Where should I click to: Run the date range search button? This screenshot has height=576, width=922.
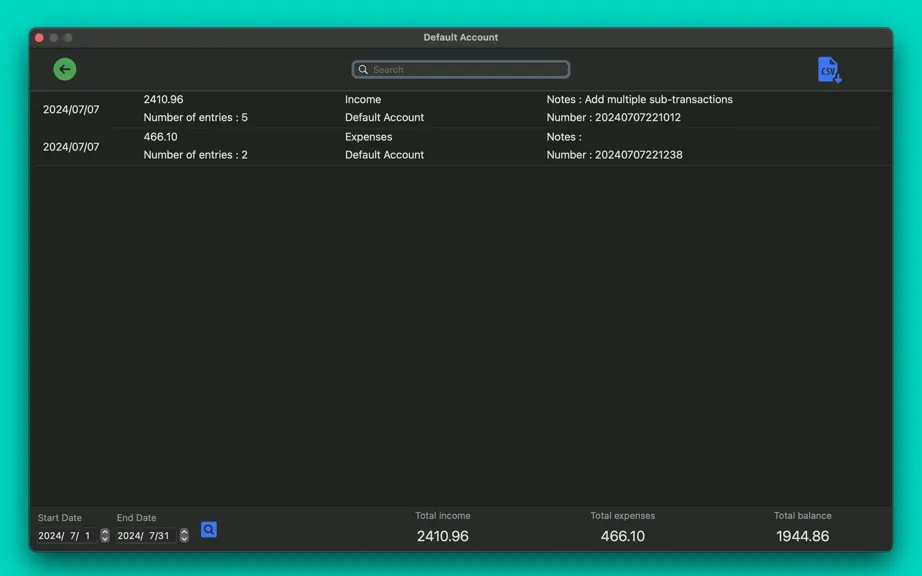pyautogui.click(x=209, y=530)
